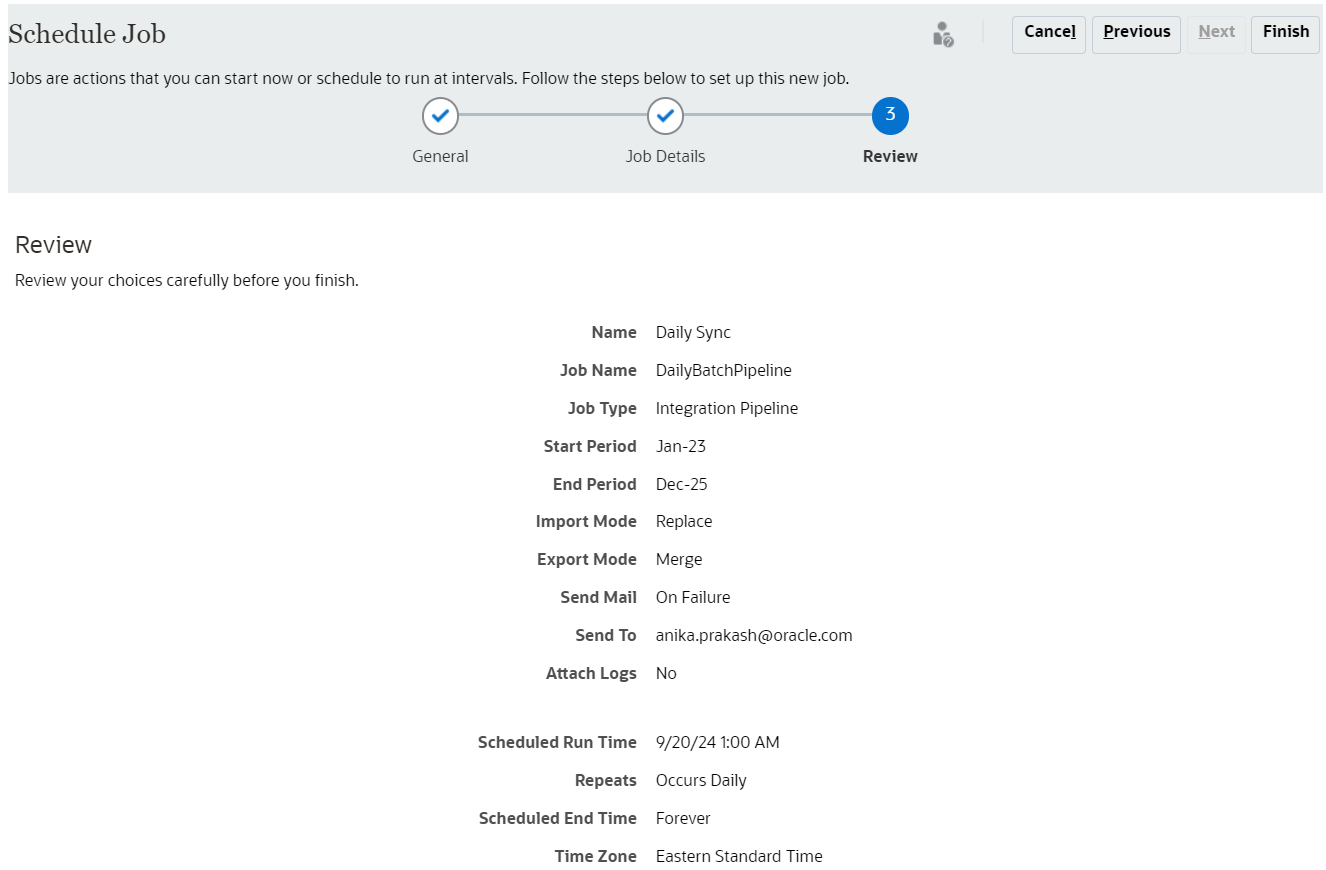Click the blue step 3 circle
Screen dimensions: 1326x870
(890, 116)
